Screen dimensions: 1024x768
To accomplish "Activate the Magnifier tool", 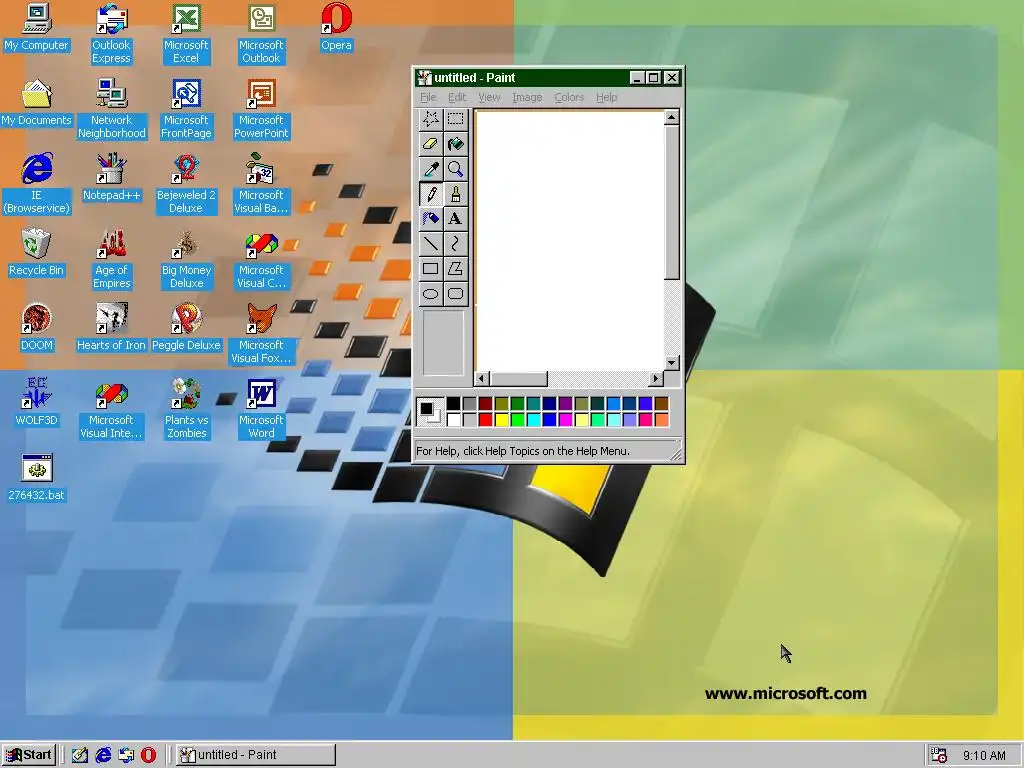I will coord(455,169).
